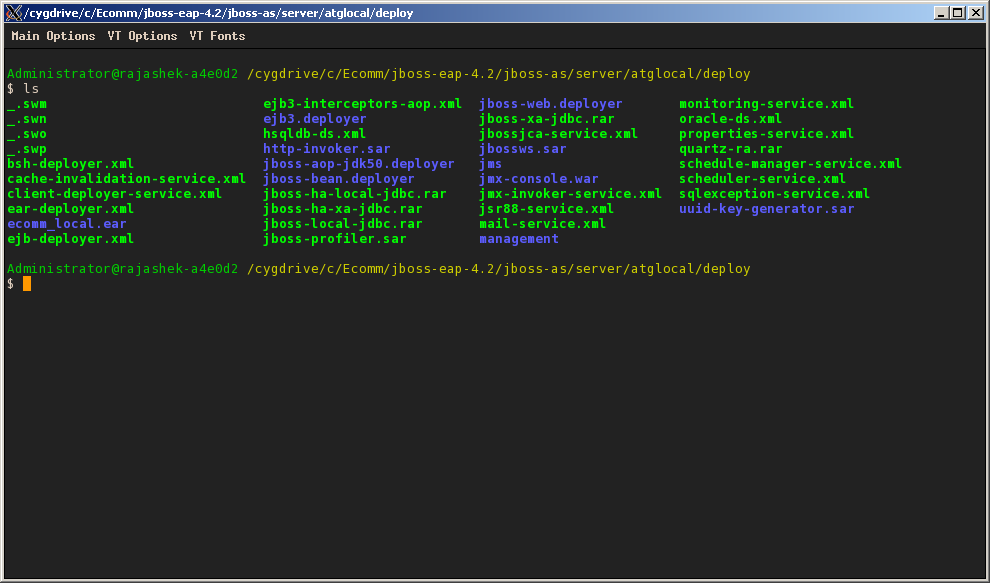Click ejb-deployer.xml entry

(71, 239)
